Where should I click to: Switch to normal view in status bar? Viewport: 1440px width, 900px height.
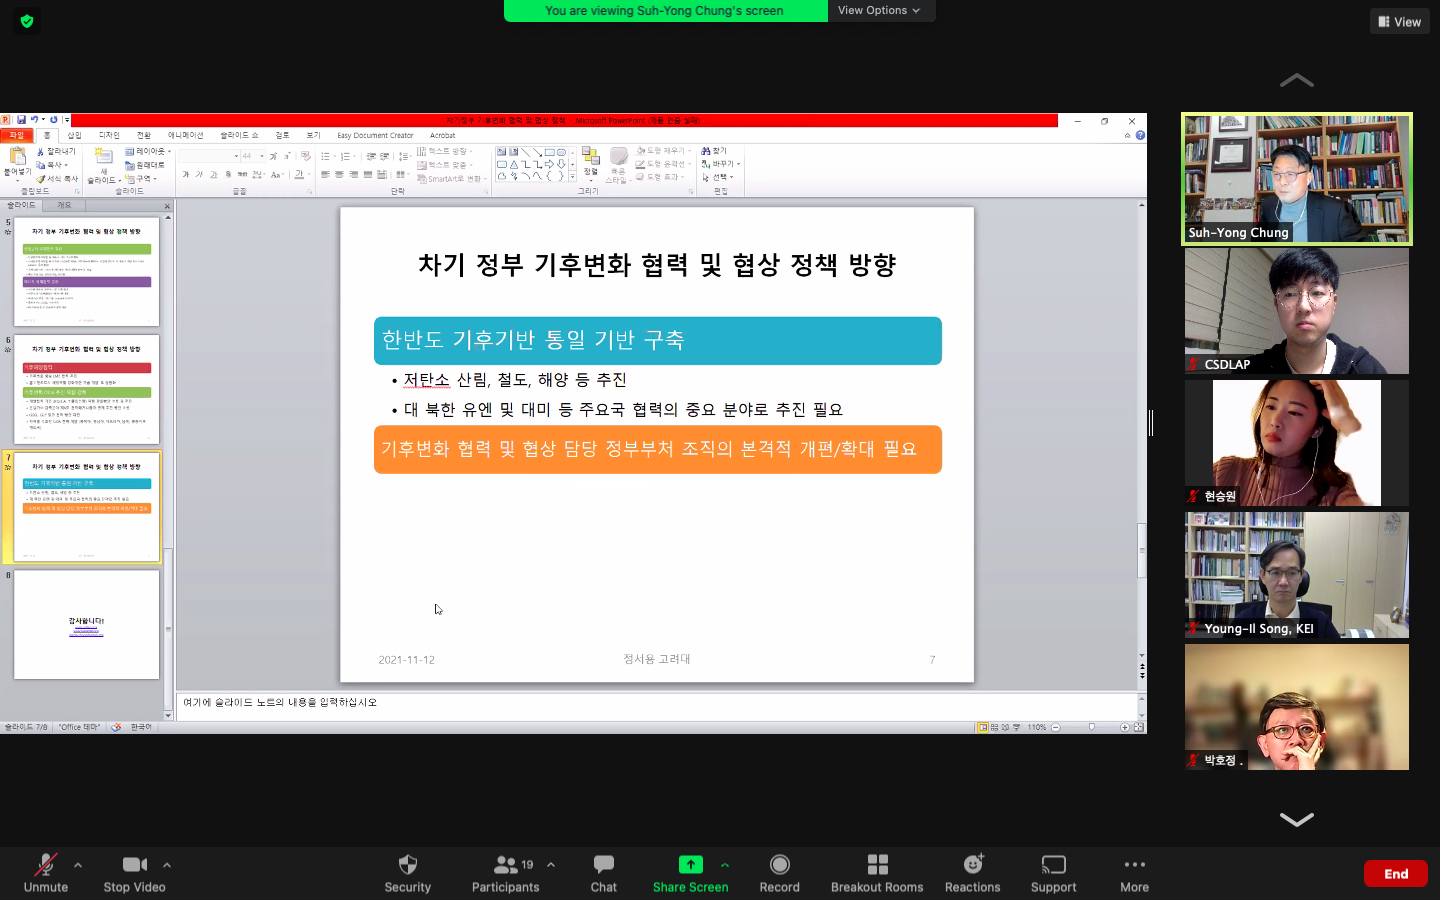tap(983, 727)
